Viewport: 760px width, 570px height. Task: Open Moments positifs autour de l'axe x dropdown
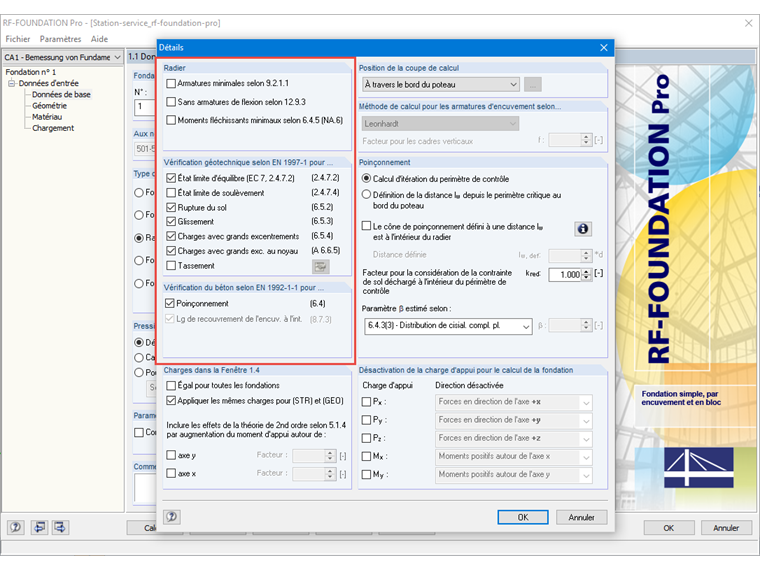coord(513,457)
